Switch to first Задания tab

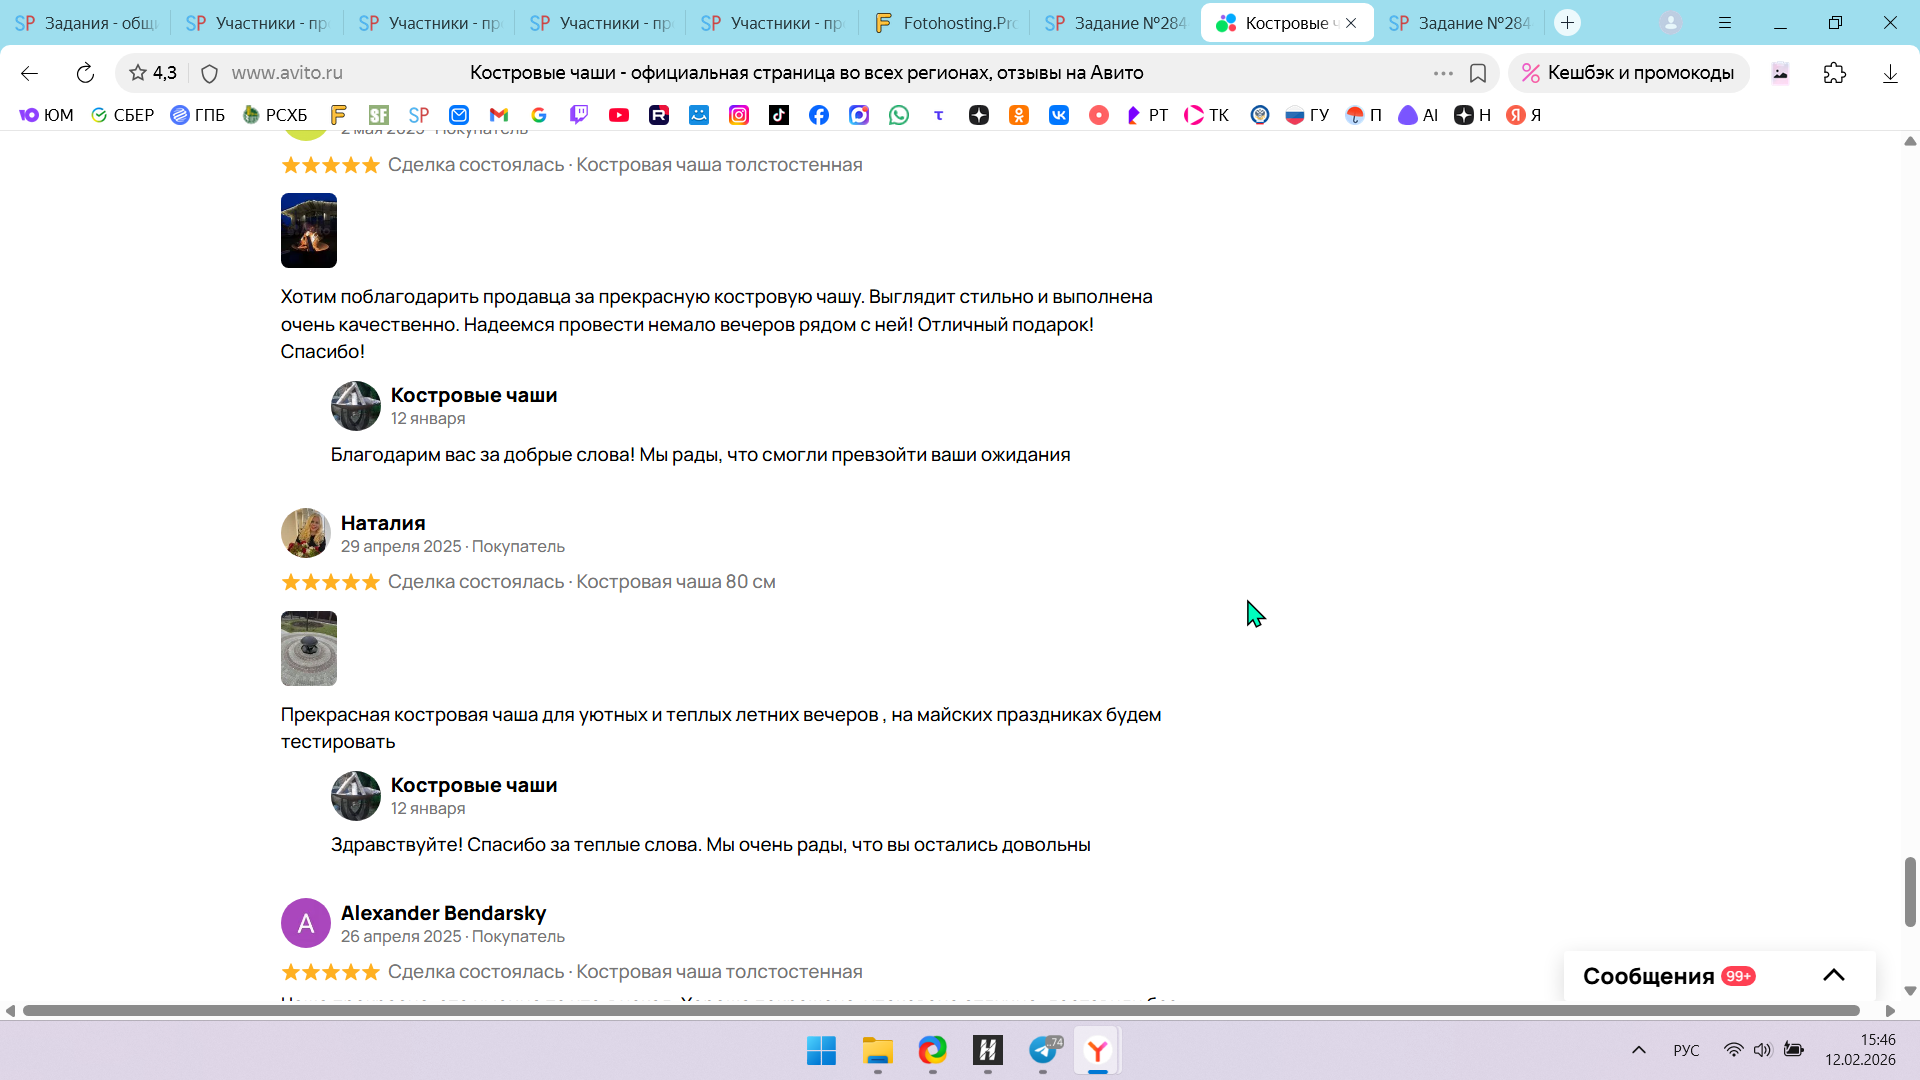coord(86,23)
